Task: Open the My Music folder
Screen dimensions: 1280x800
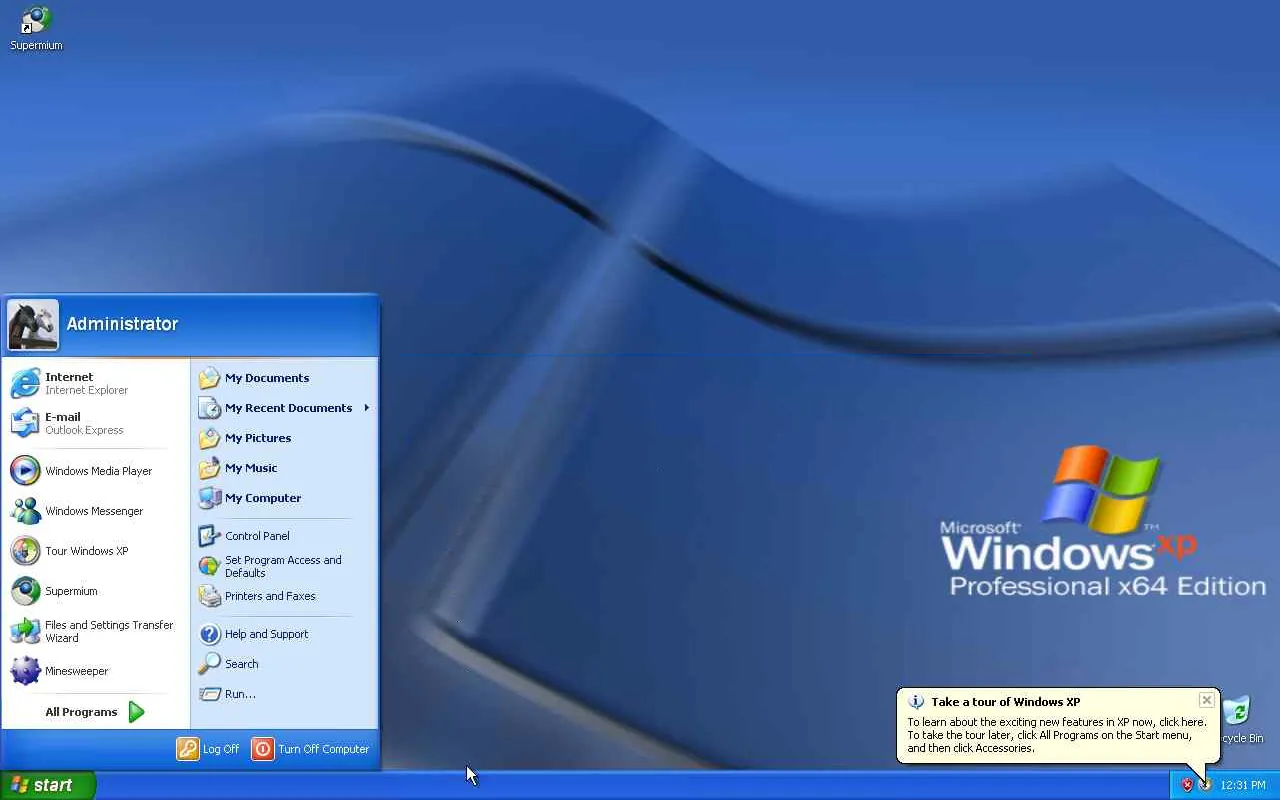Action: click(x=284, y=468)
